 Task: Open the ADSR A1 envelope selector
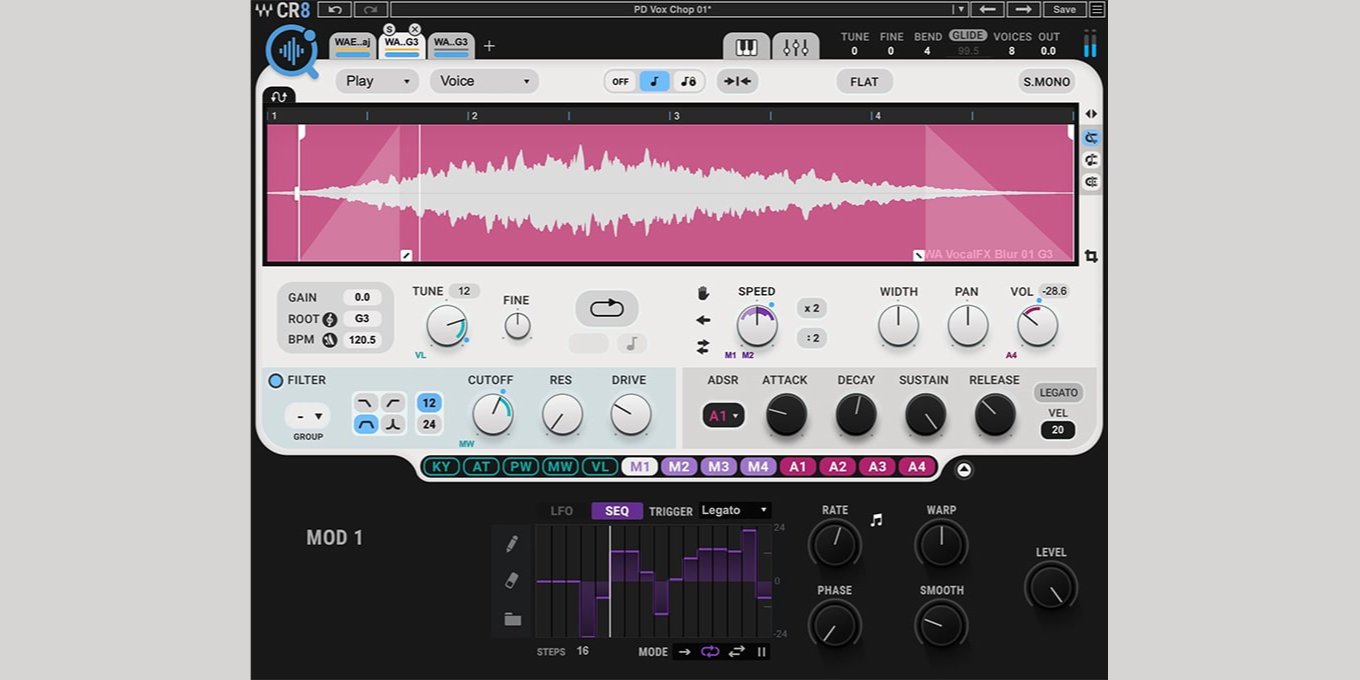[x=723, y=416]
